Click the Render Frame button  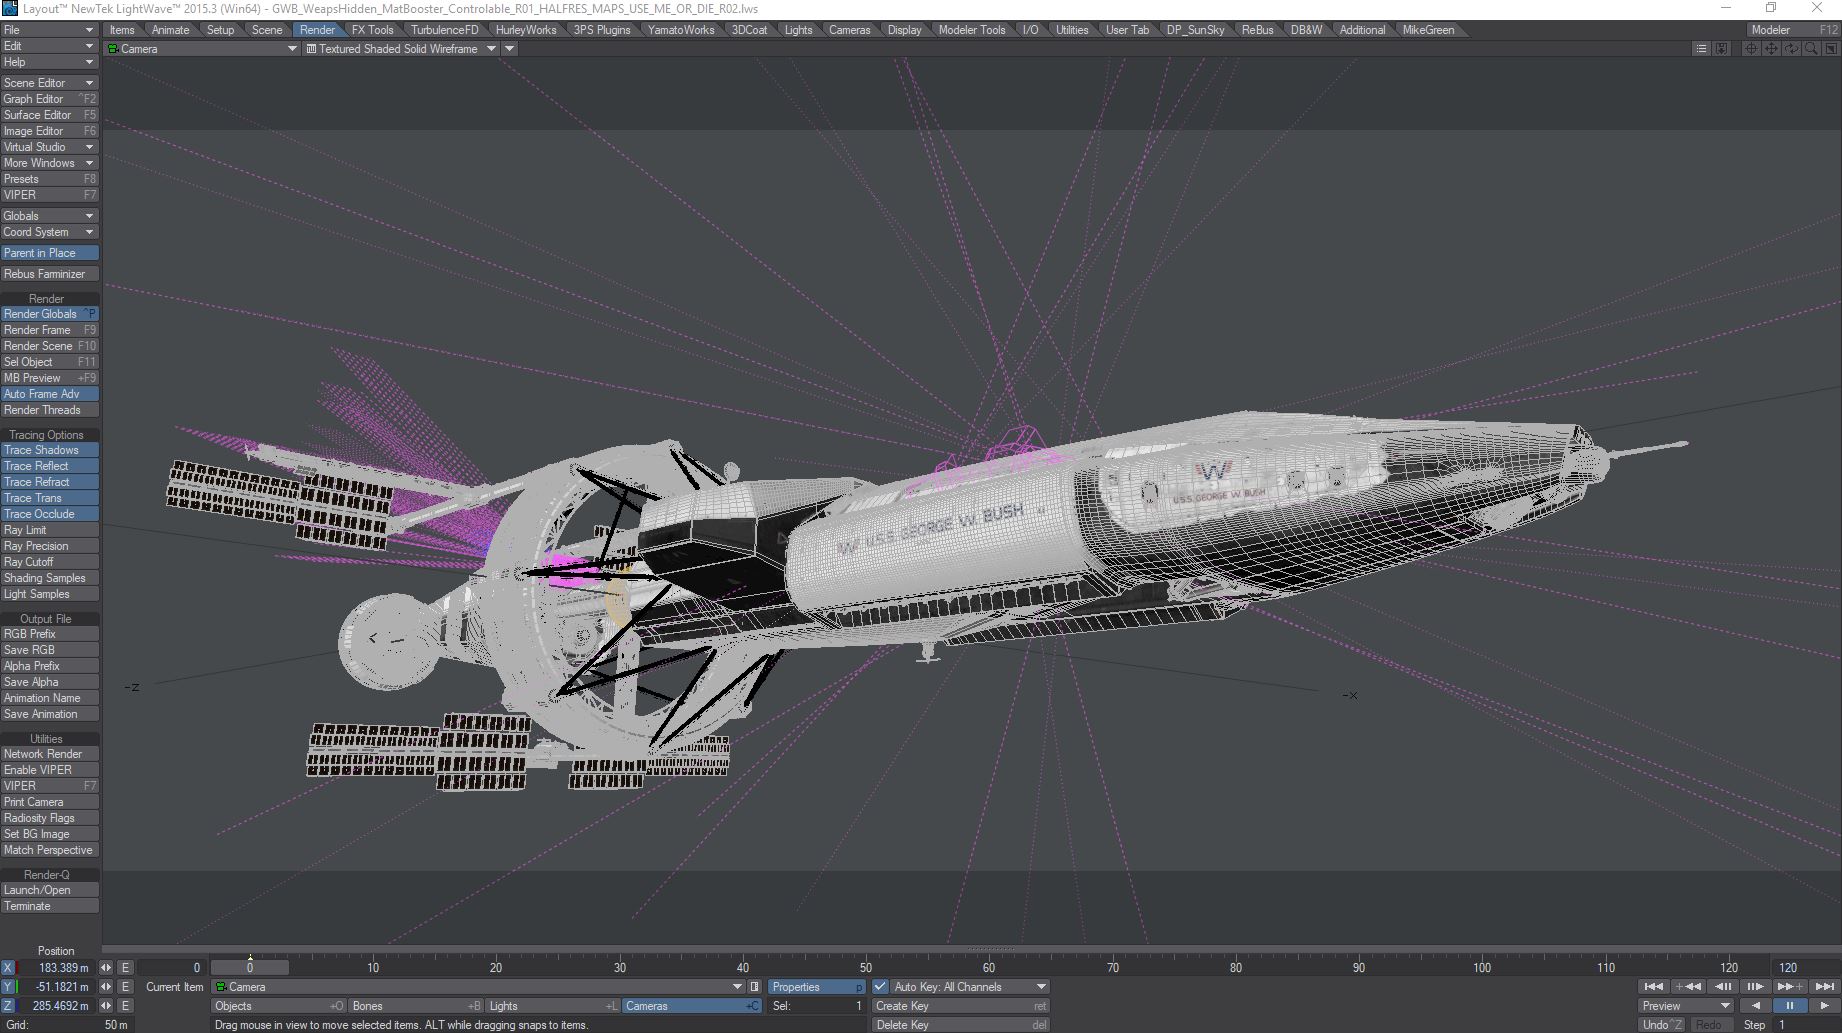click(49, 330)
